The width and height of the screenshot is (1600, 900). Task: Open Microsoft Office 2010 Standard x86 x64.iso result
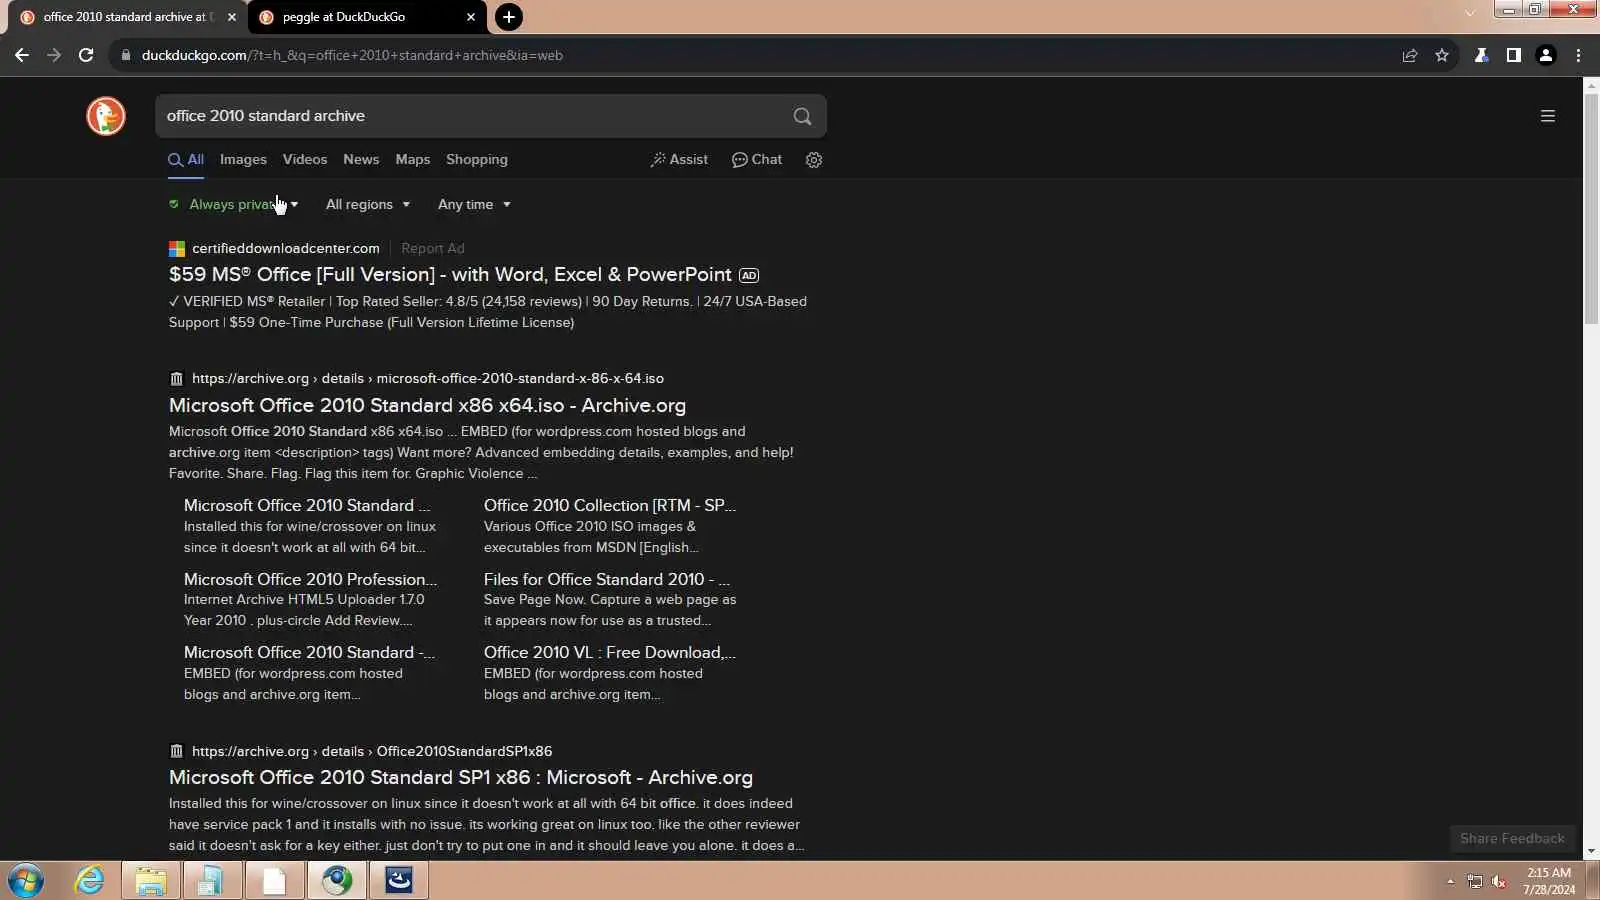pyautogui.click(x=427, y=406)
